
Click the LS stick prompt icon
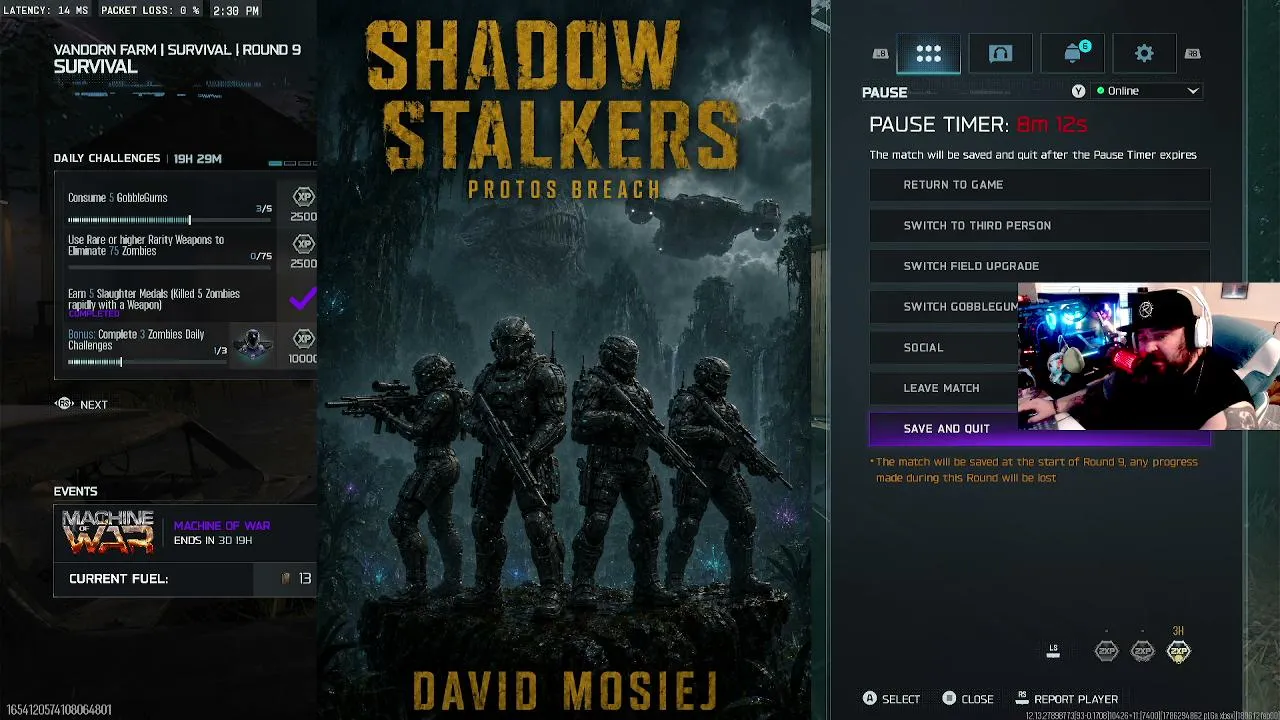click(1053, 651)
